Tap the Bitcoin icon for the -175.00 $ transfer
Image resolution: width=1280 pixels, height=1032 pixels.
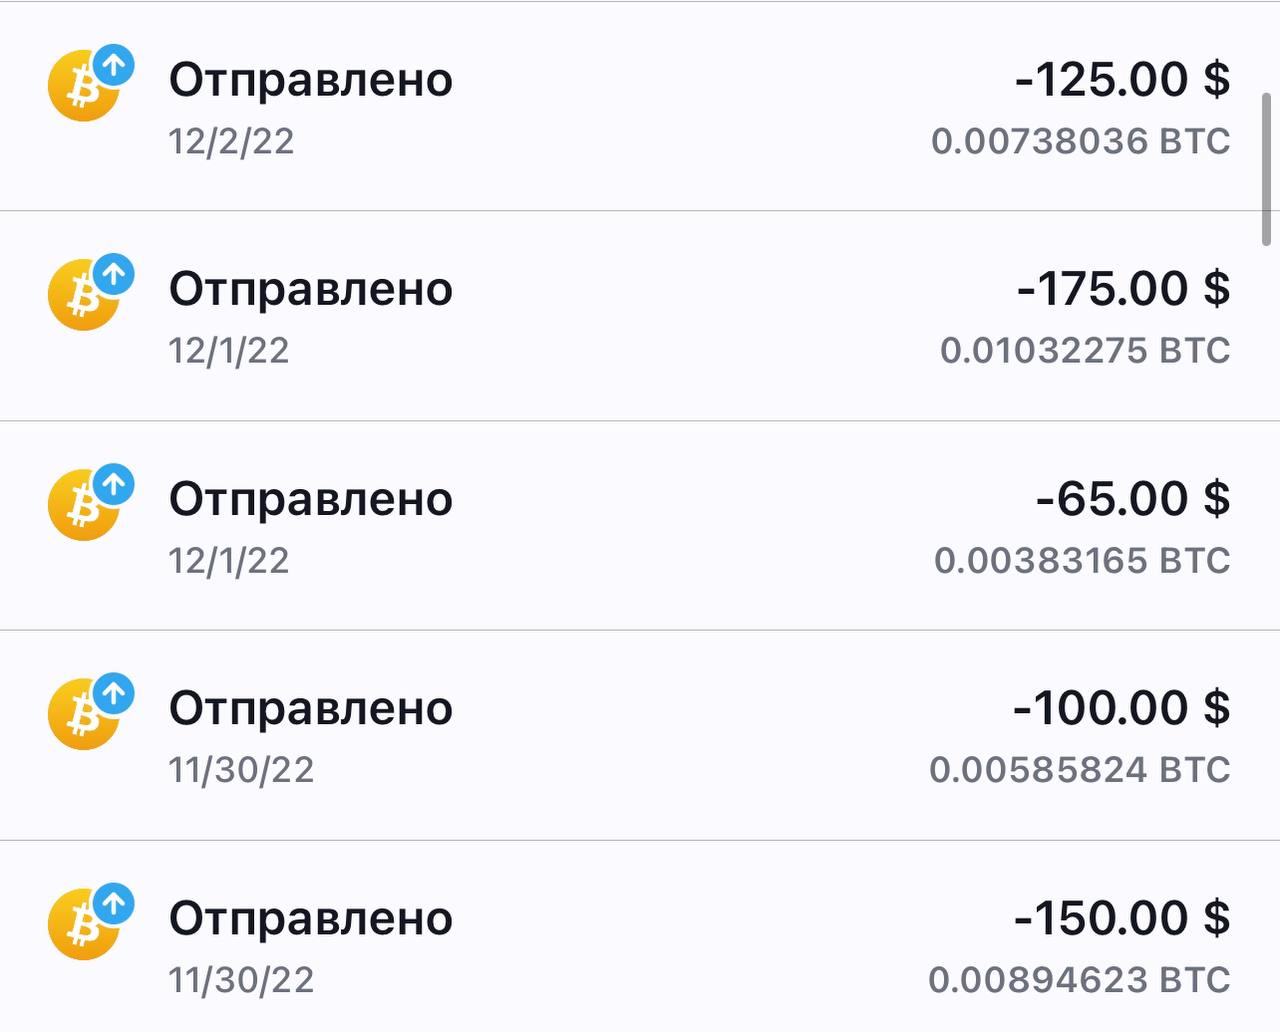click(x=86, y=295)
